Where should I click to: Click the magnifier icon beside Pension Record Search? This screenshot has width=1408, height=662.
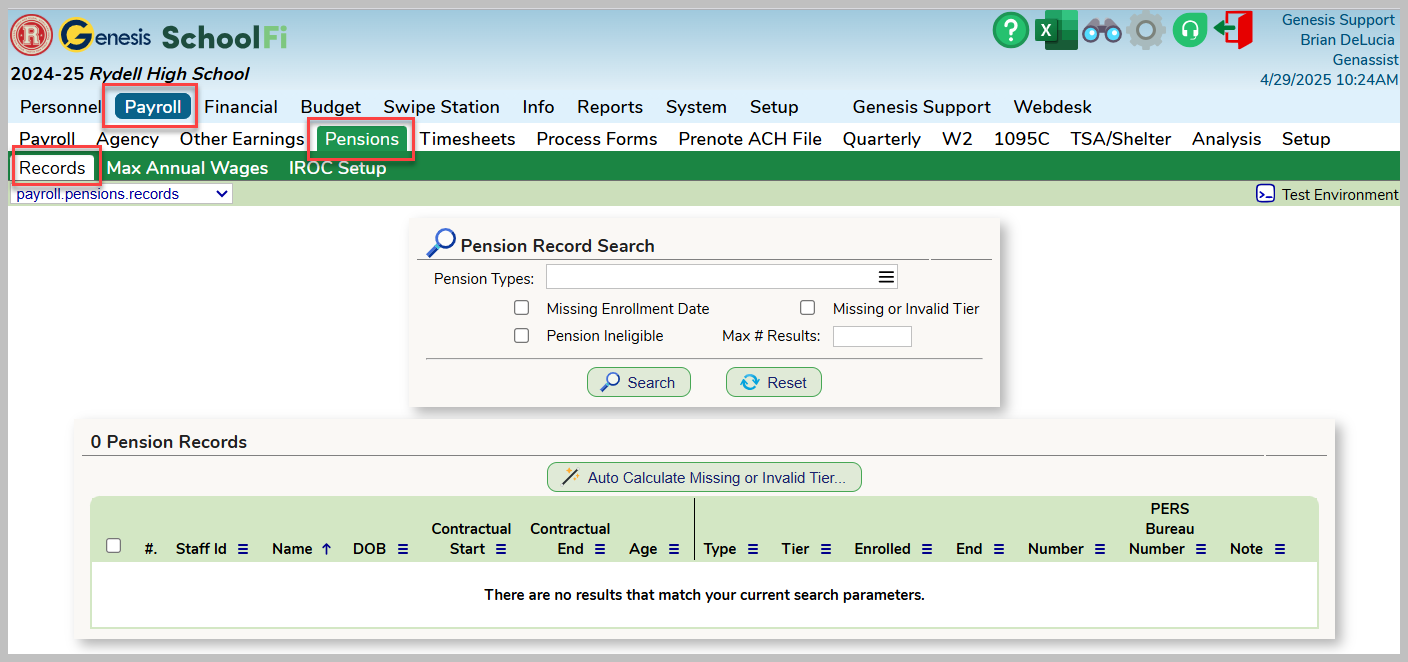click(441, 243)
